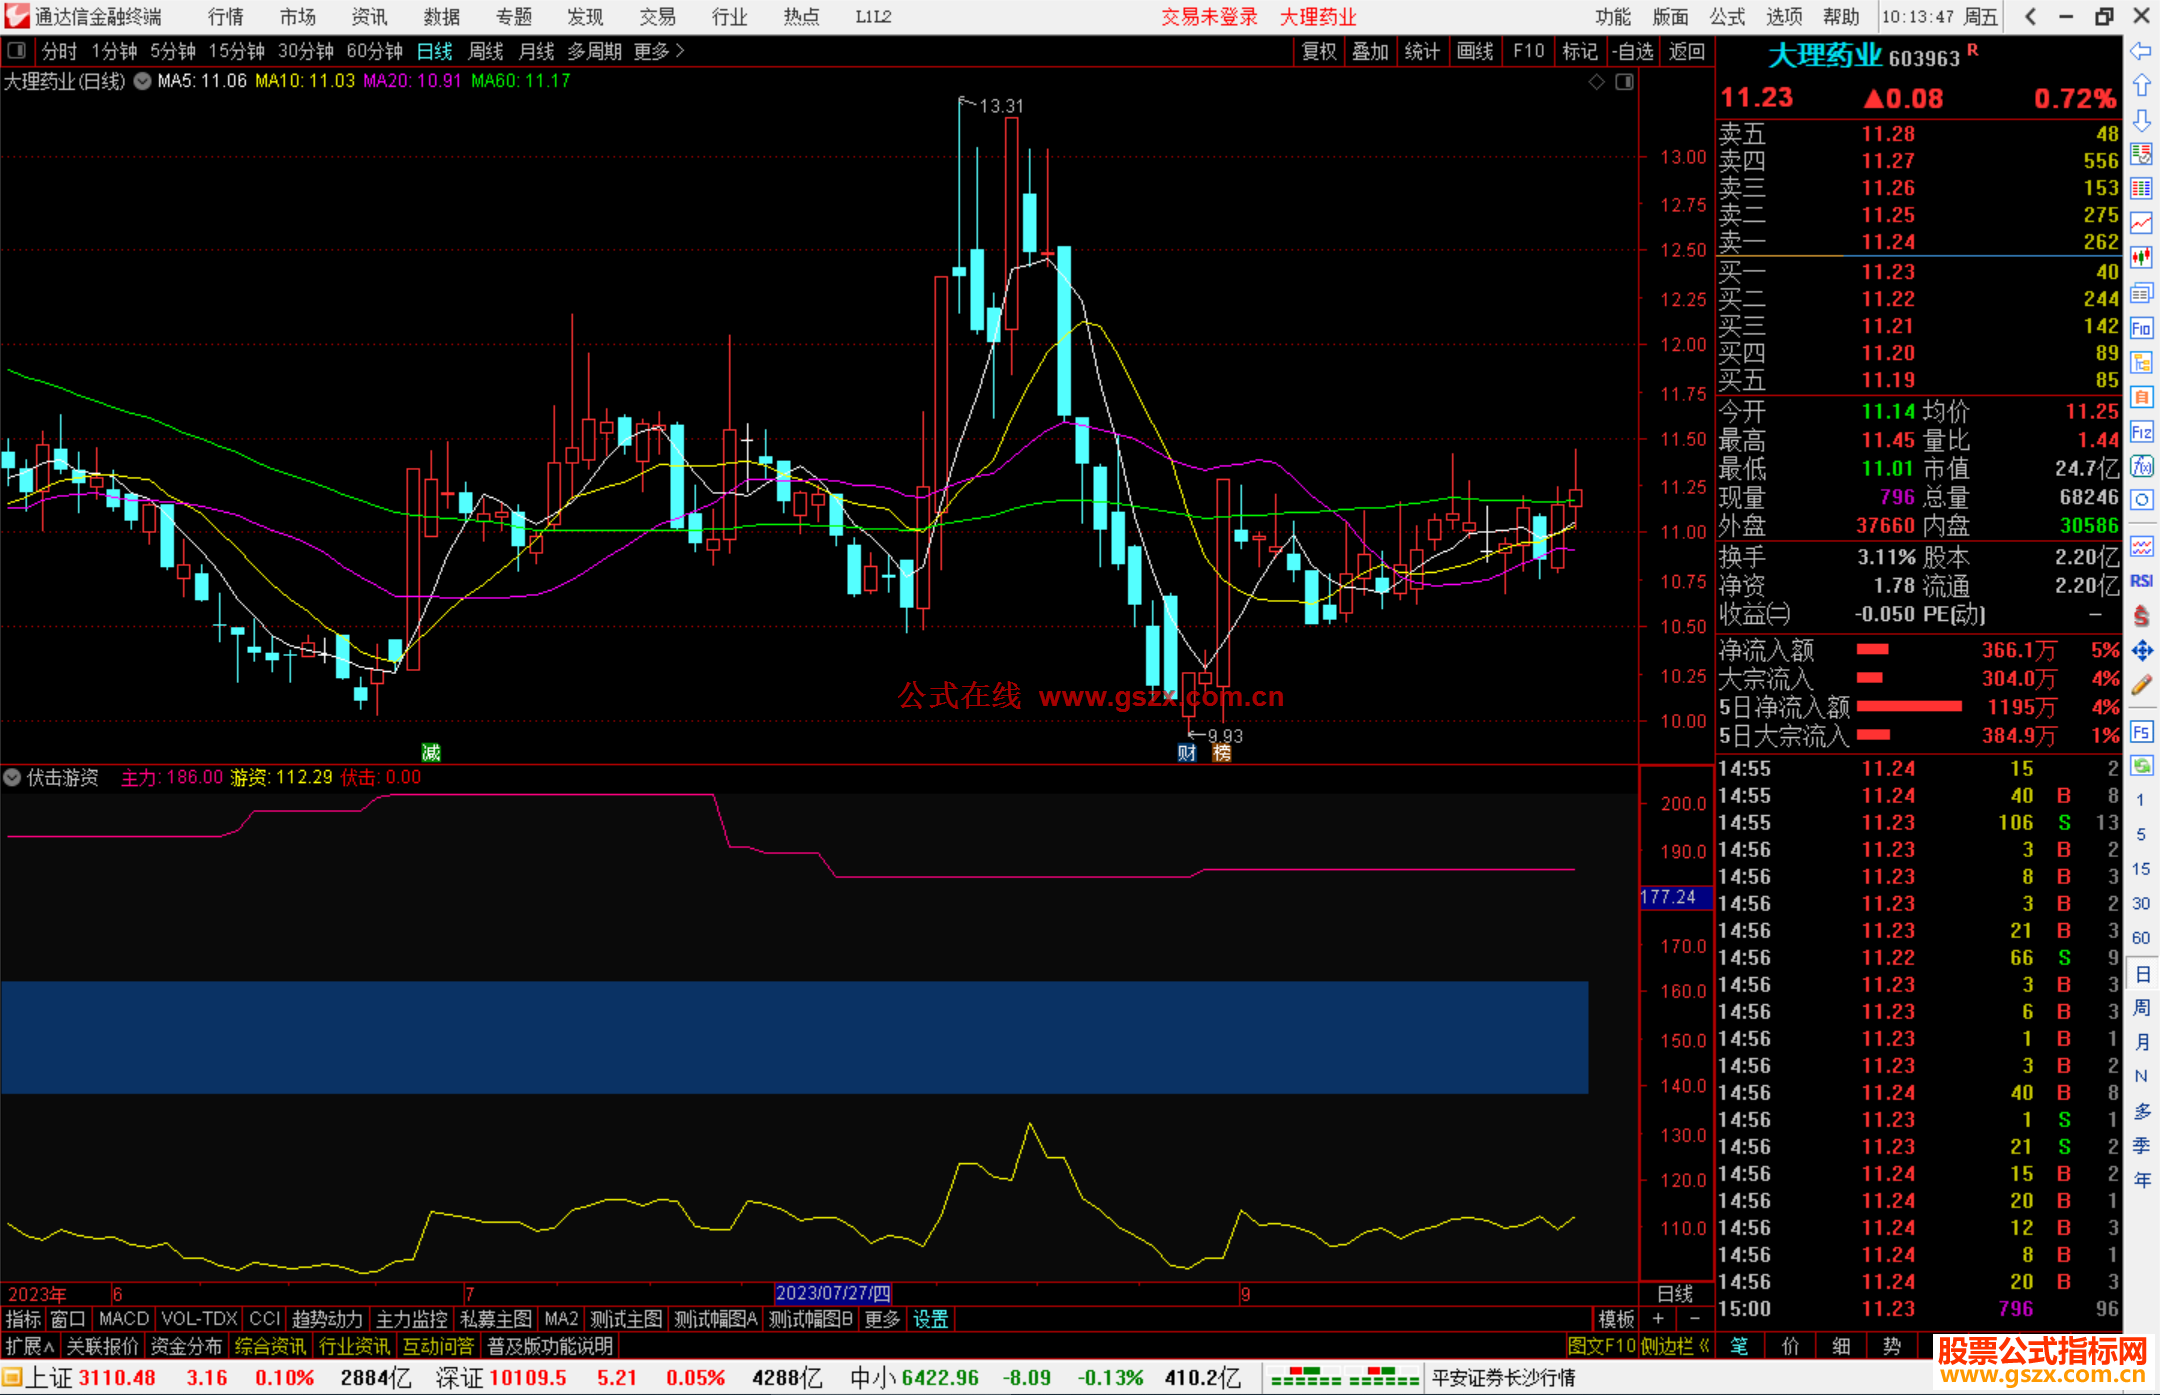Open the F10 company info sidebar icon

click(2141, 329)
